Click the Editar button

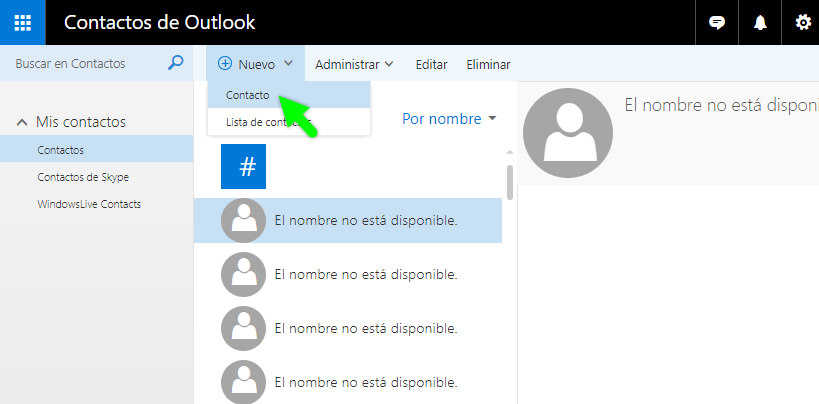tap(431, 64)
